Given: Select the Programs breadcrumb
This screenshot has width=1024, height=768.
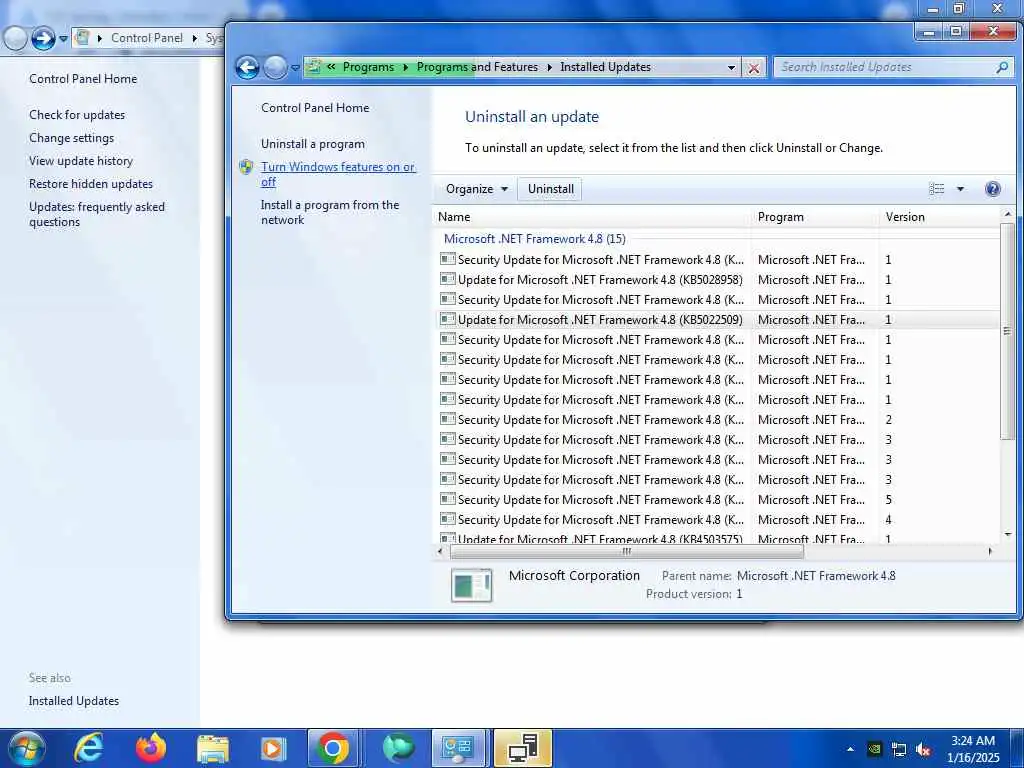Looking at the screenshot, I should tap(368, 67).
